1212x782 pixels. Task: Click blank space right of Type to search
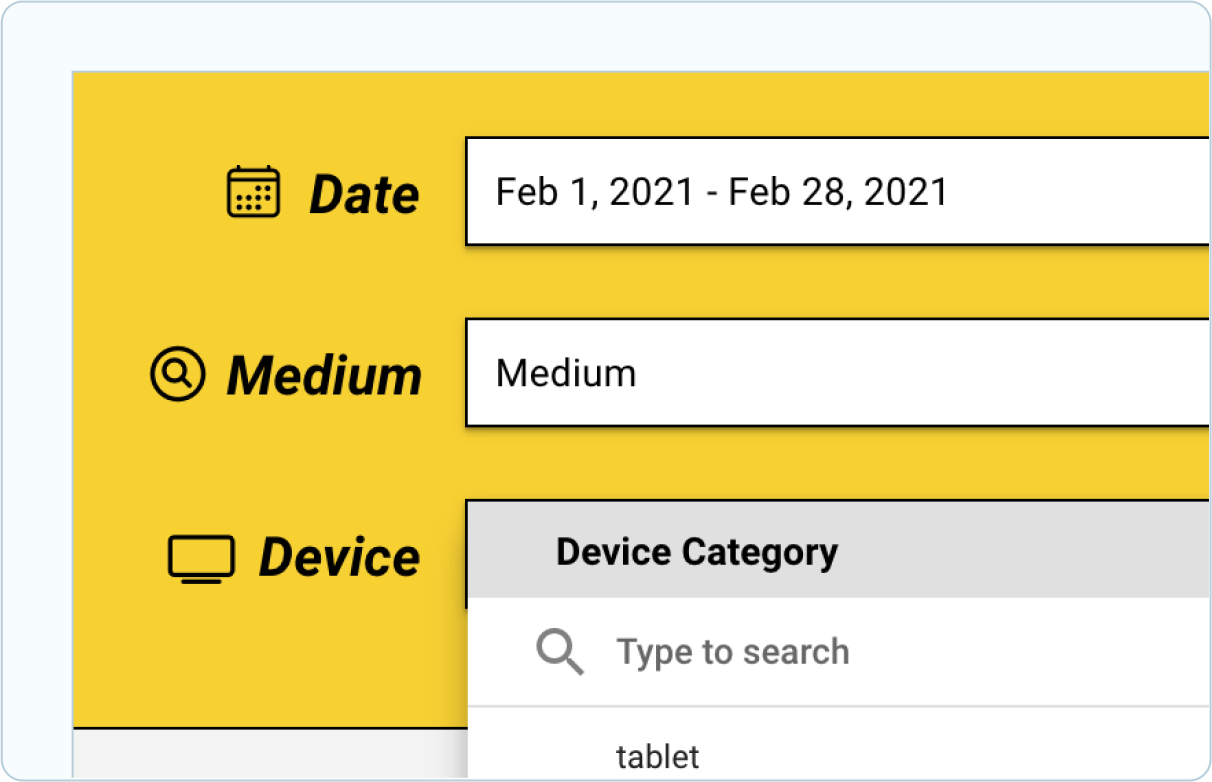[1030, 652]
